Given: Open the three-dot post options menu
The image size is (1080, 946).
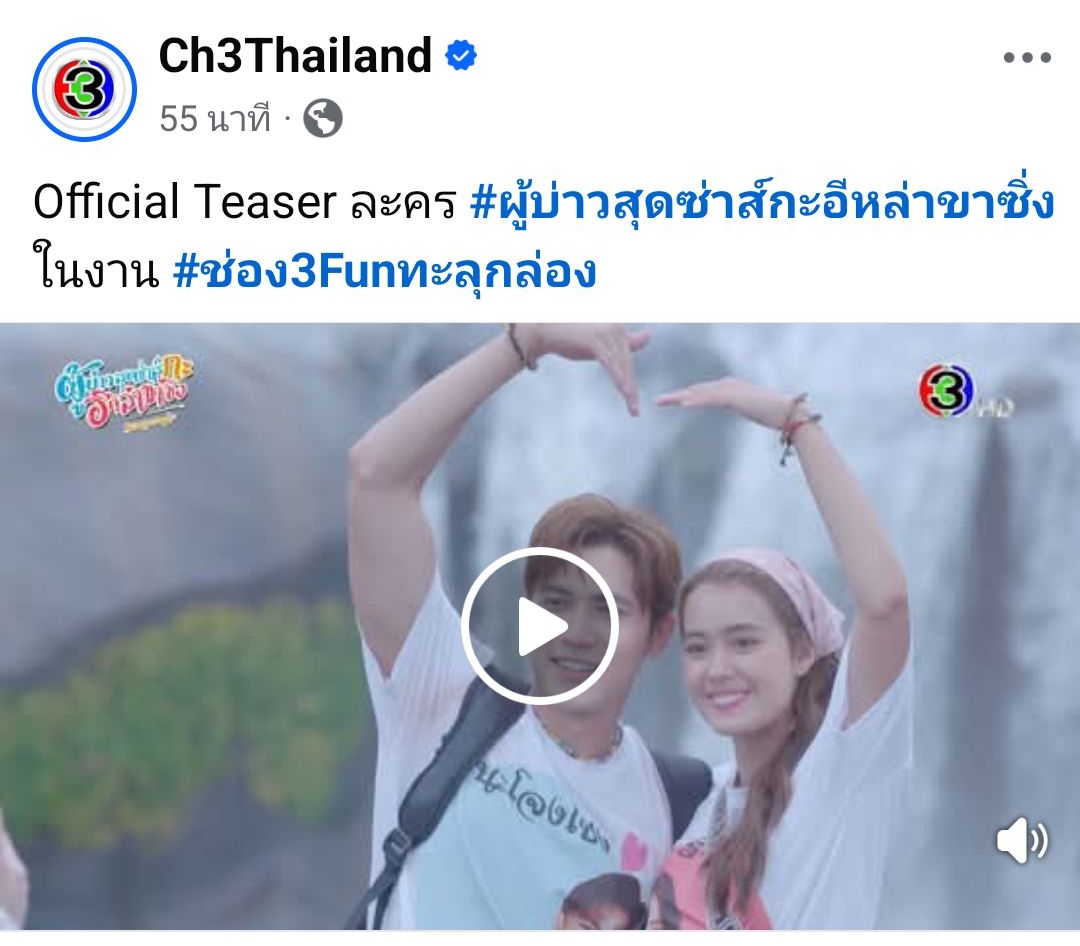Looking at the screenshot, I should tap(1027, 57).
